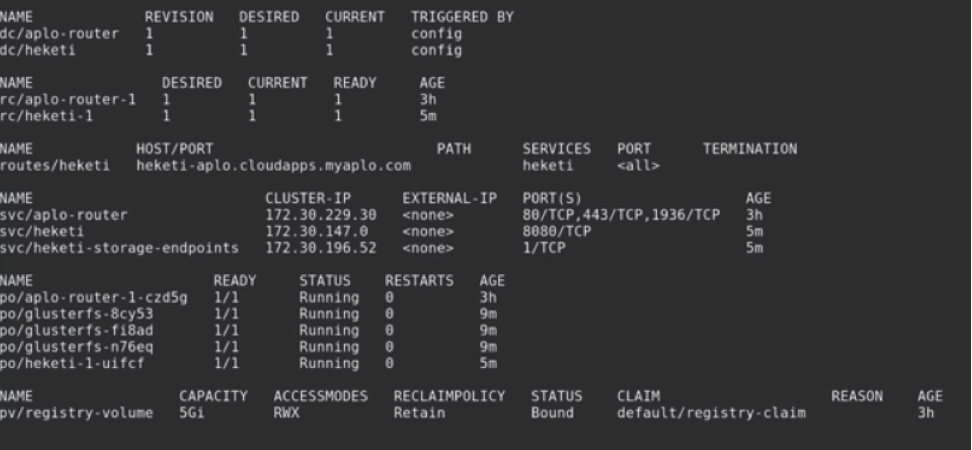972x450 pixels.
Task: Select the rc/heketi-1 replication controller text
Action: pos(42,116)
